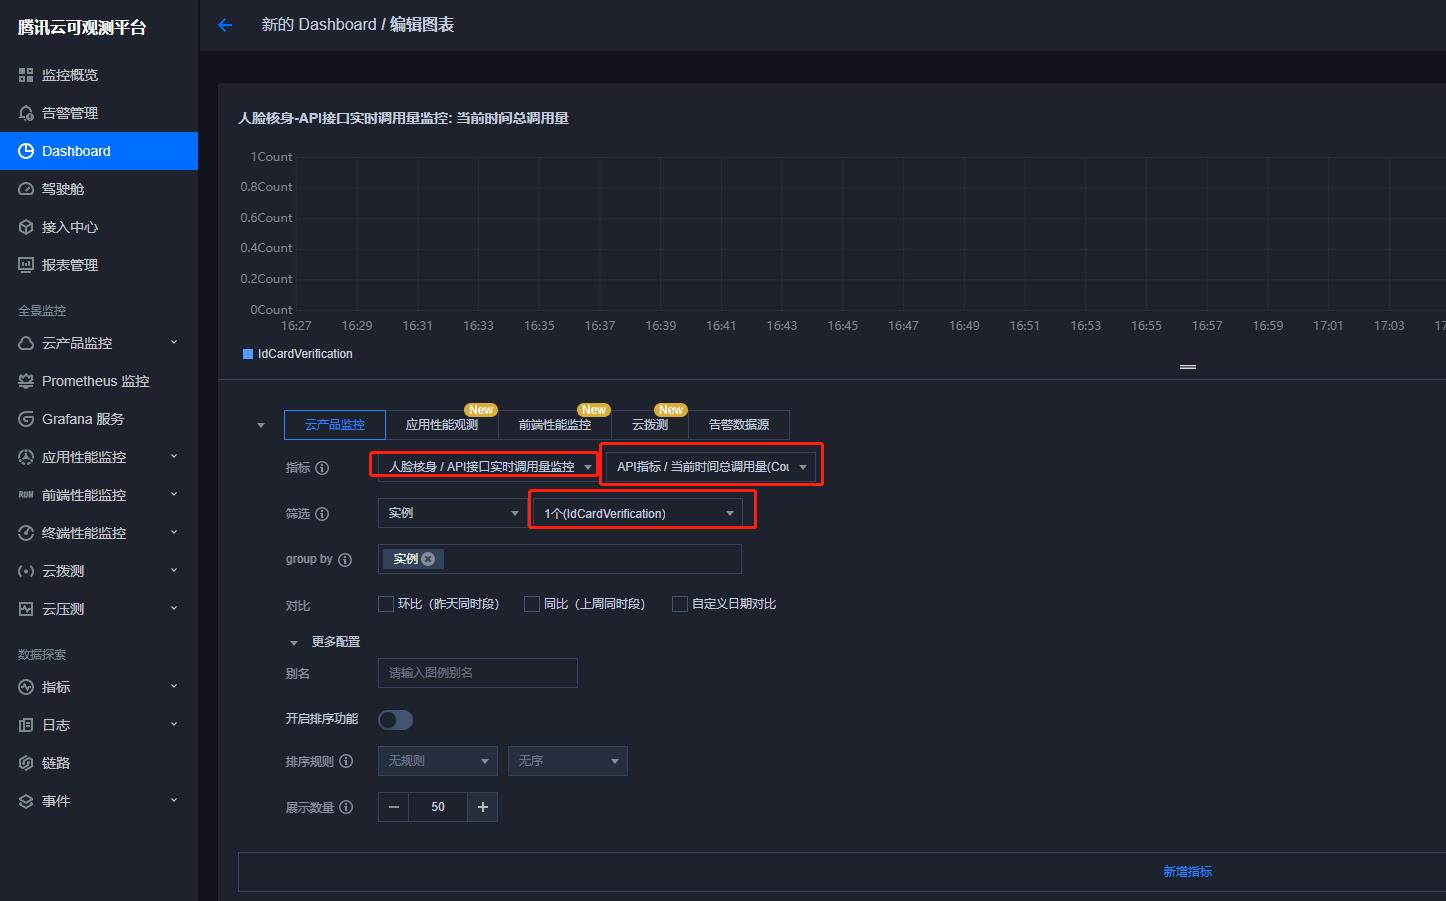1446x901 pixels.
Task: Open the 人脸核身 / API接口实时调用量监控 dropdown
Action: click(488, 467)
